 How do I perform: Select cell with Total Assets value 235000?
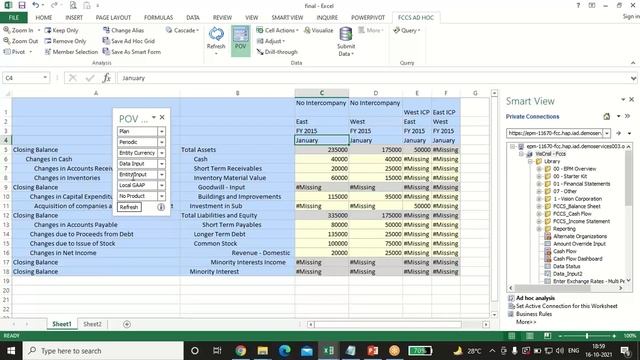click(322, 149)
